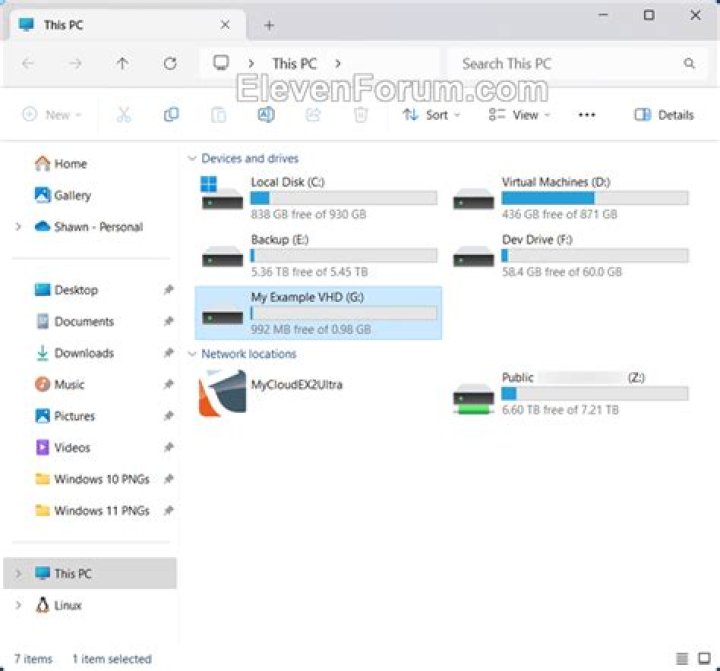Image resolution: width=720 pixels, height=671 pixels.
Task: Open Windows 10 PNGs folder shortcut
Action: [x=92, y=479]
